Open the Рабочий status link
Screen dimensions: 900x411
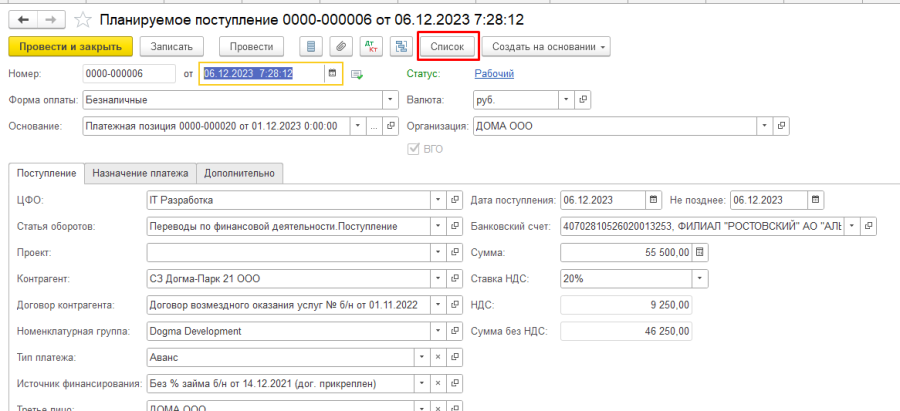coord(493,74)
